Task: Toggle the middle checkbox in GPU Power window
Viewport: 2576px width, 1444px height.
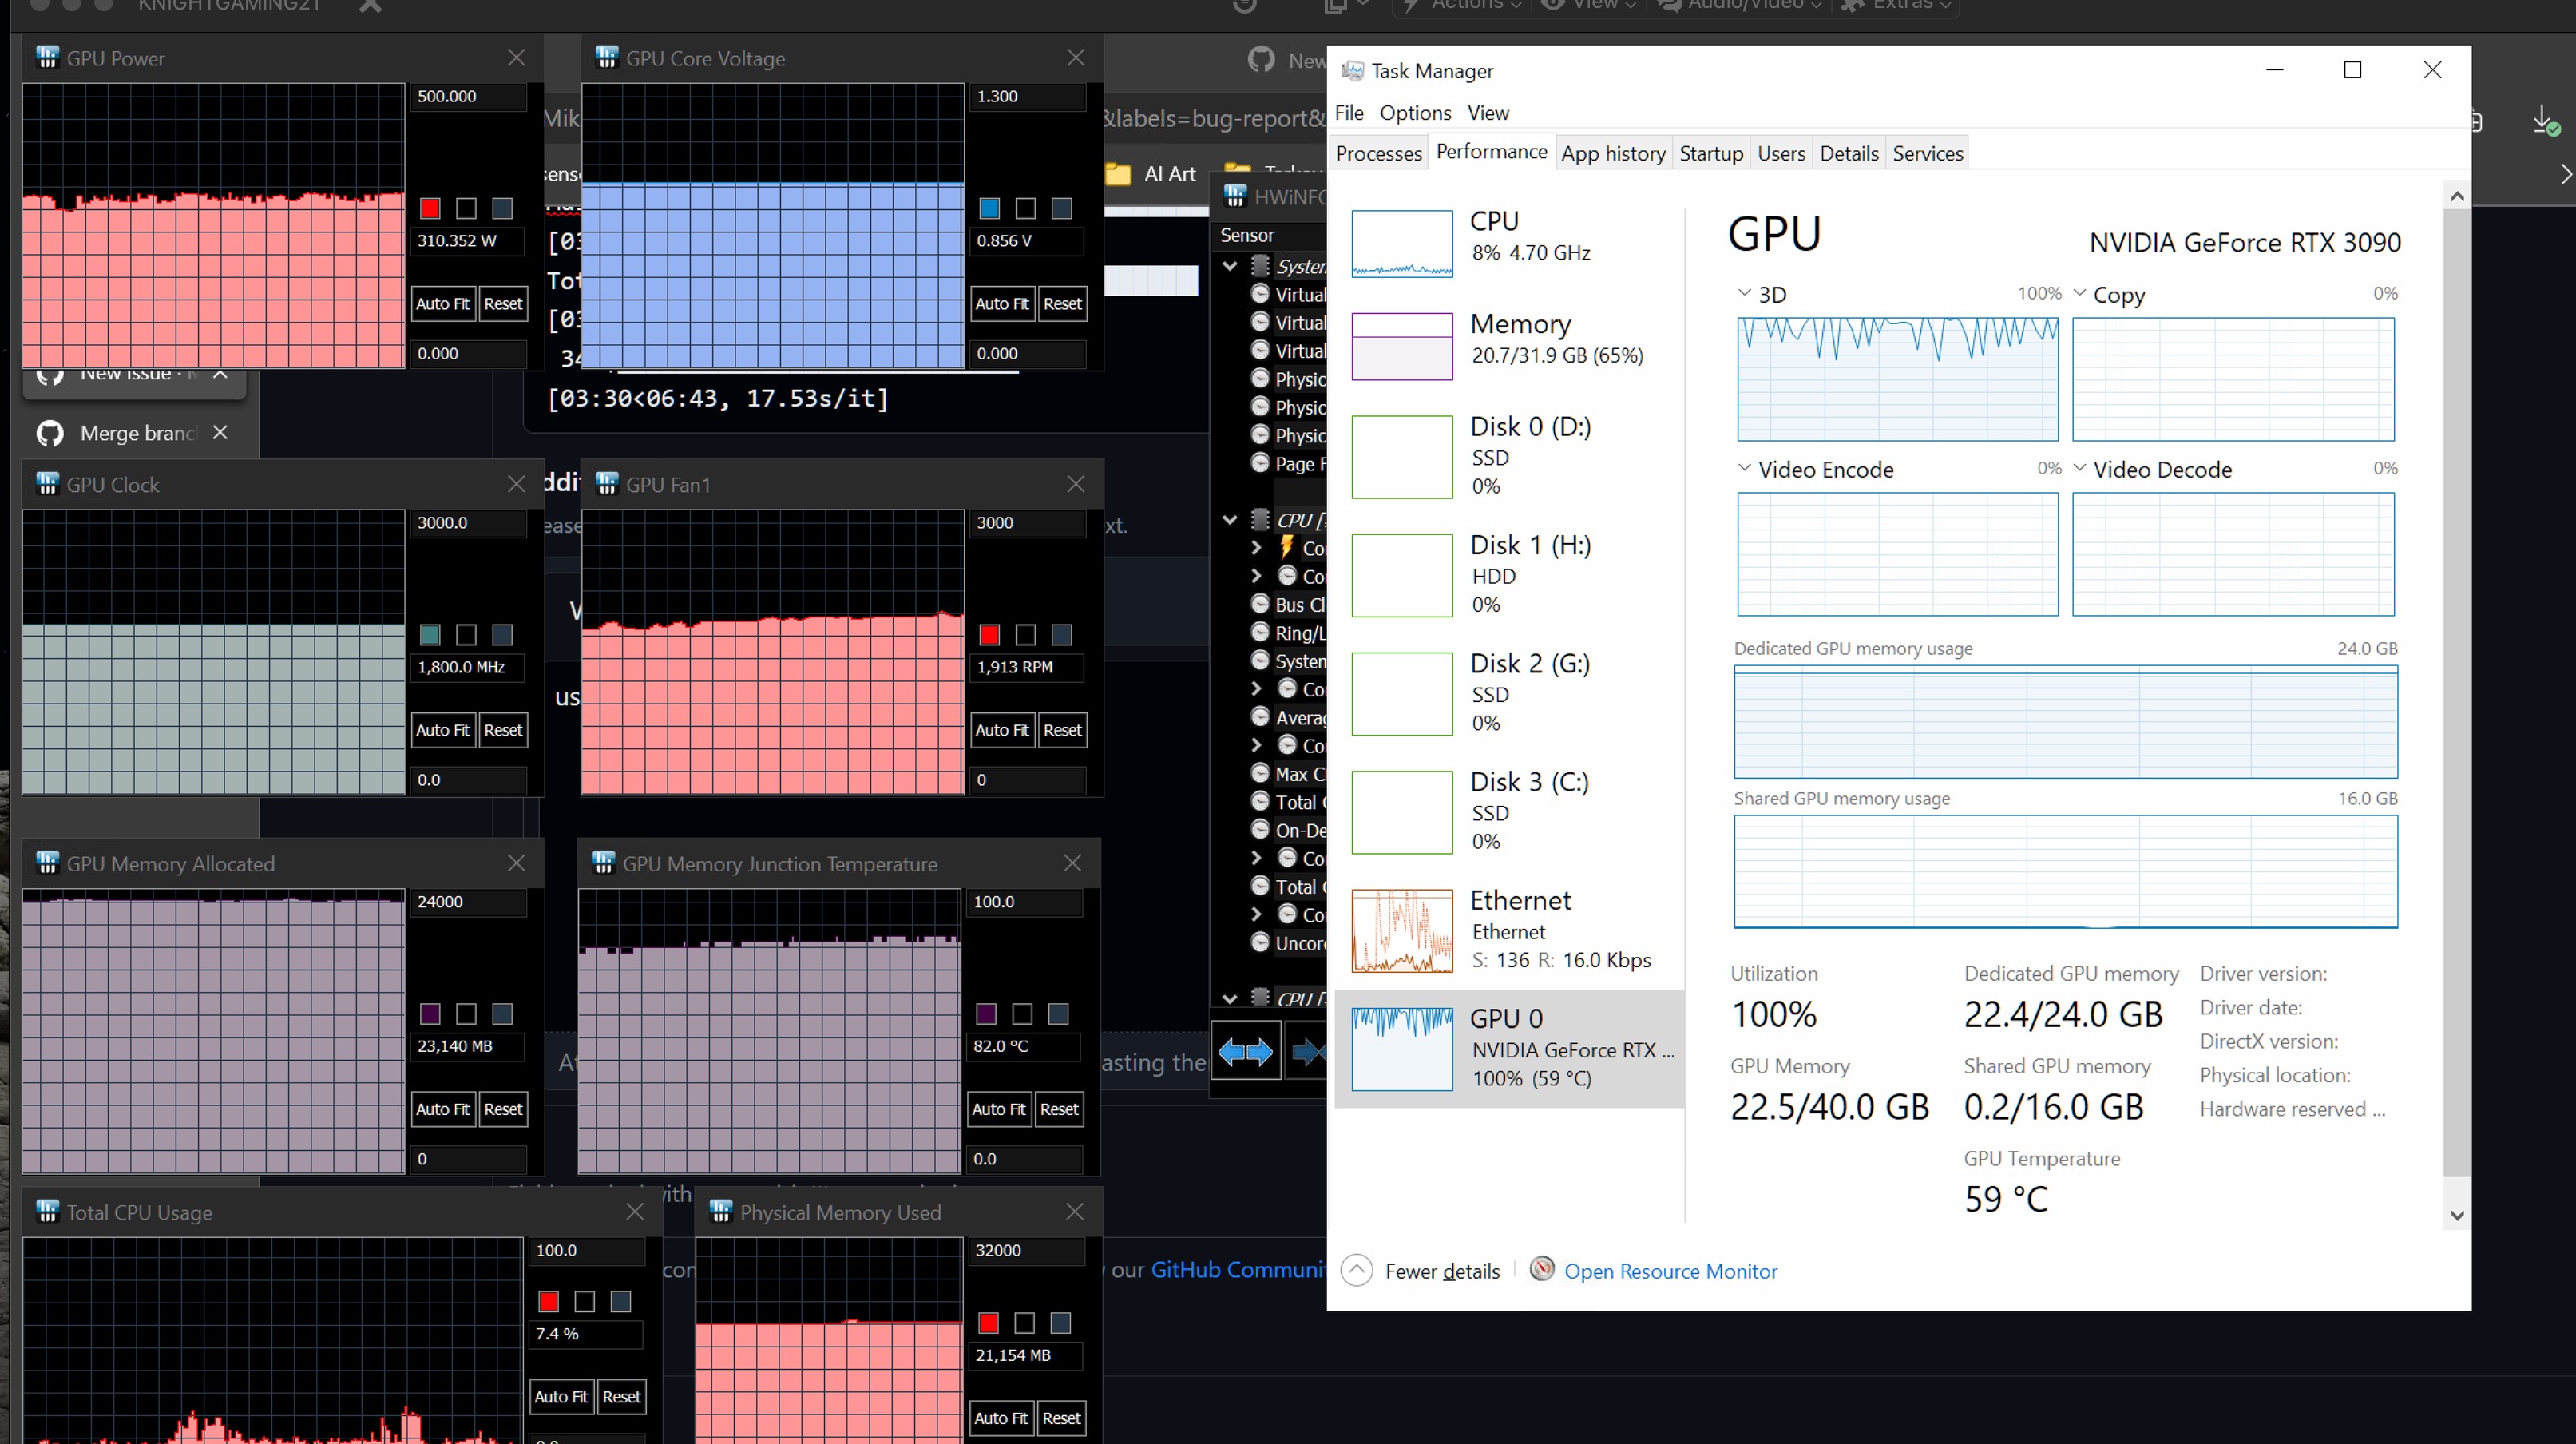Action: tap(466, 209)
